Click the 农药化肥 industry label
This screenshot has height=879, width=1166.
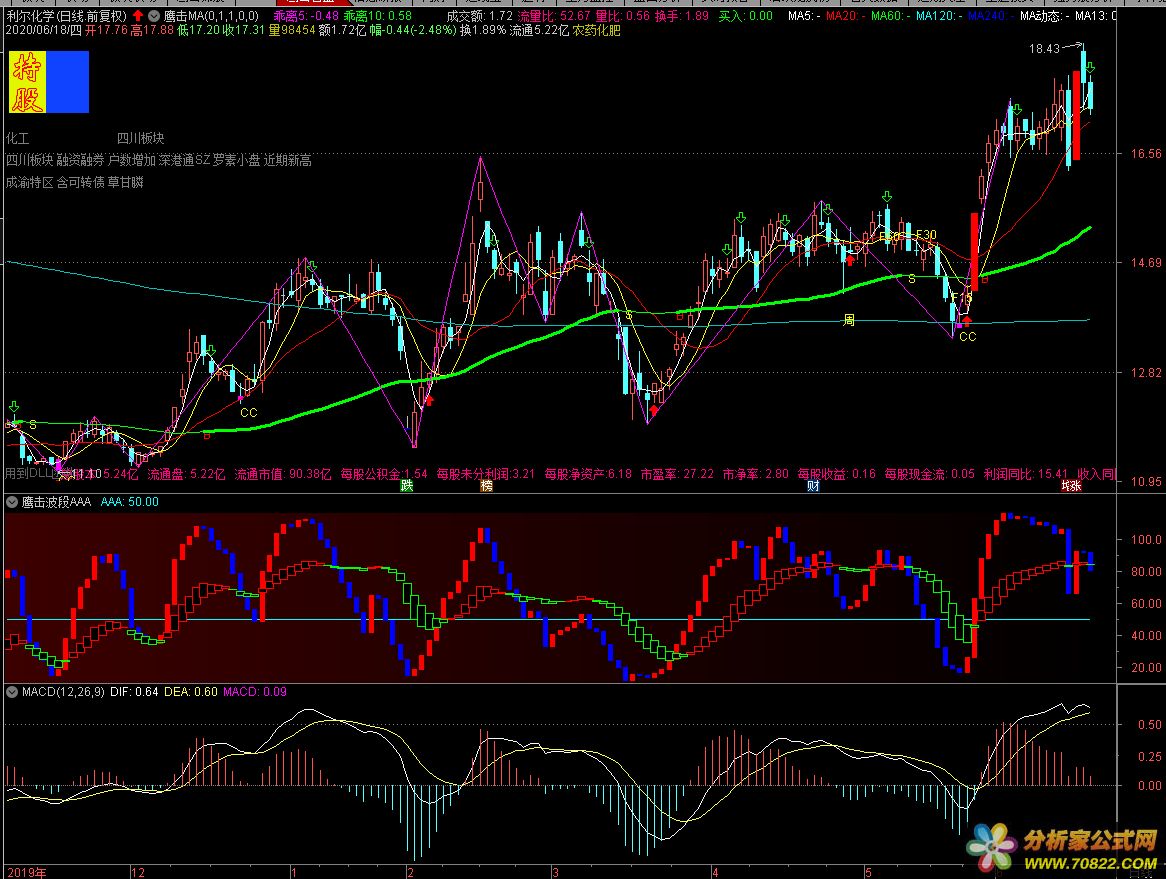coord(596,30)
